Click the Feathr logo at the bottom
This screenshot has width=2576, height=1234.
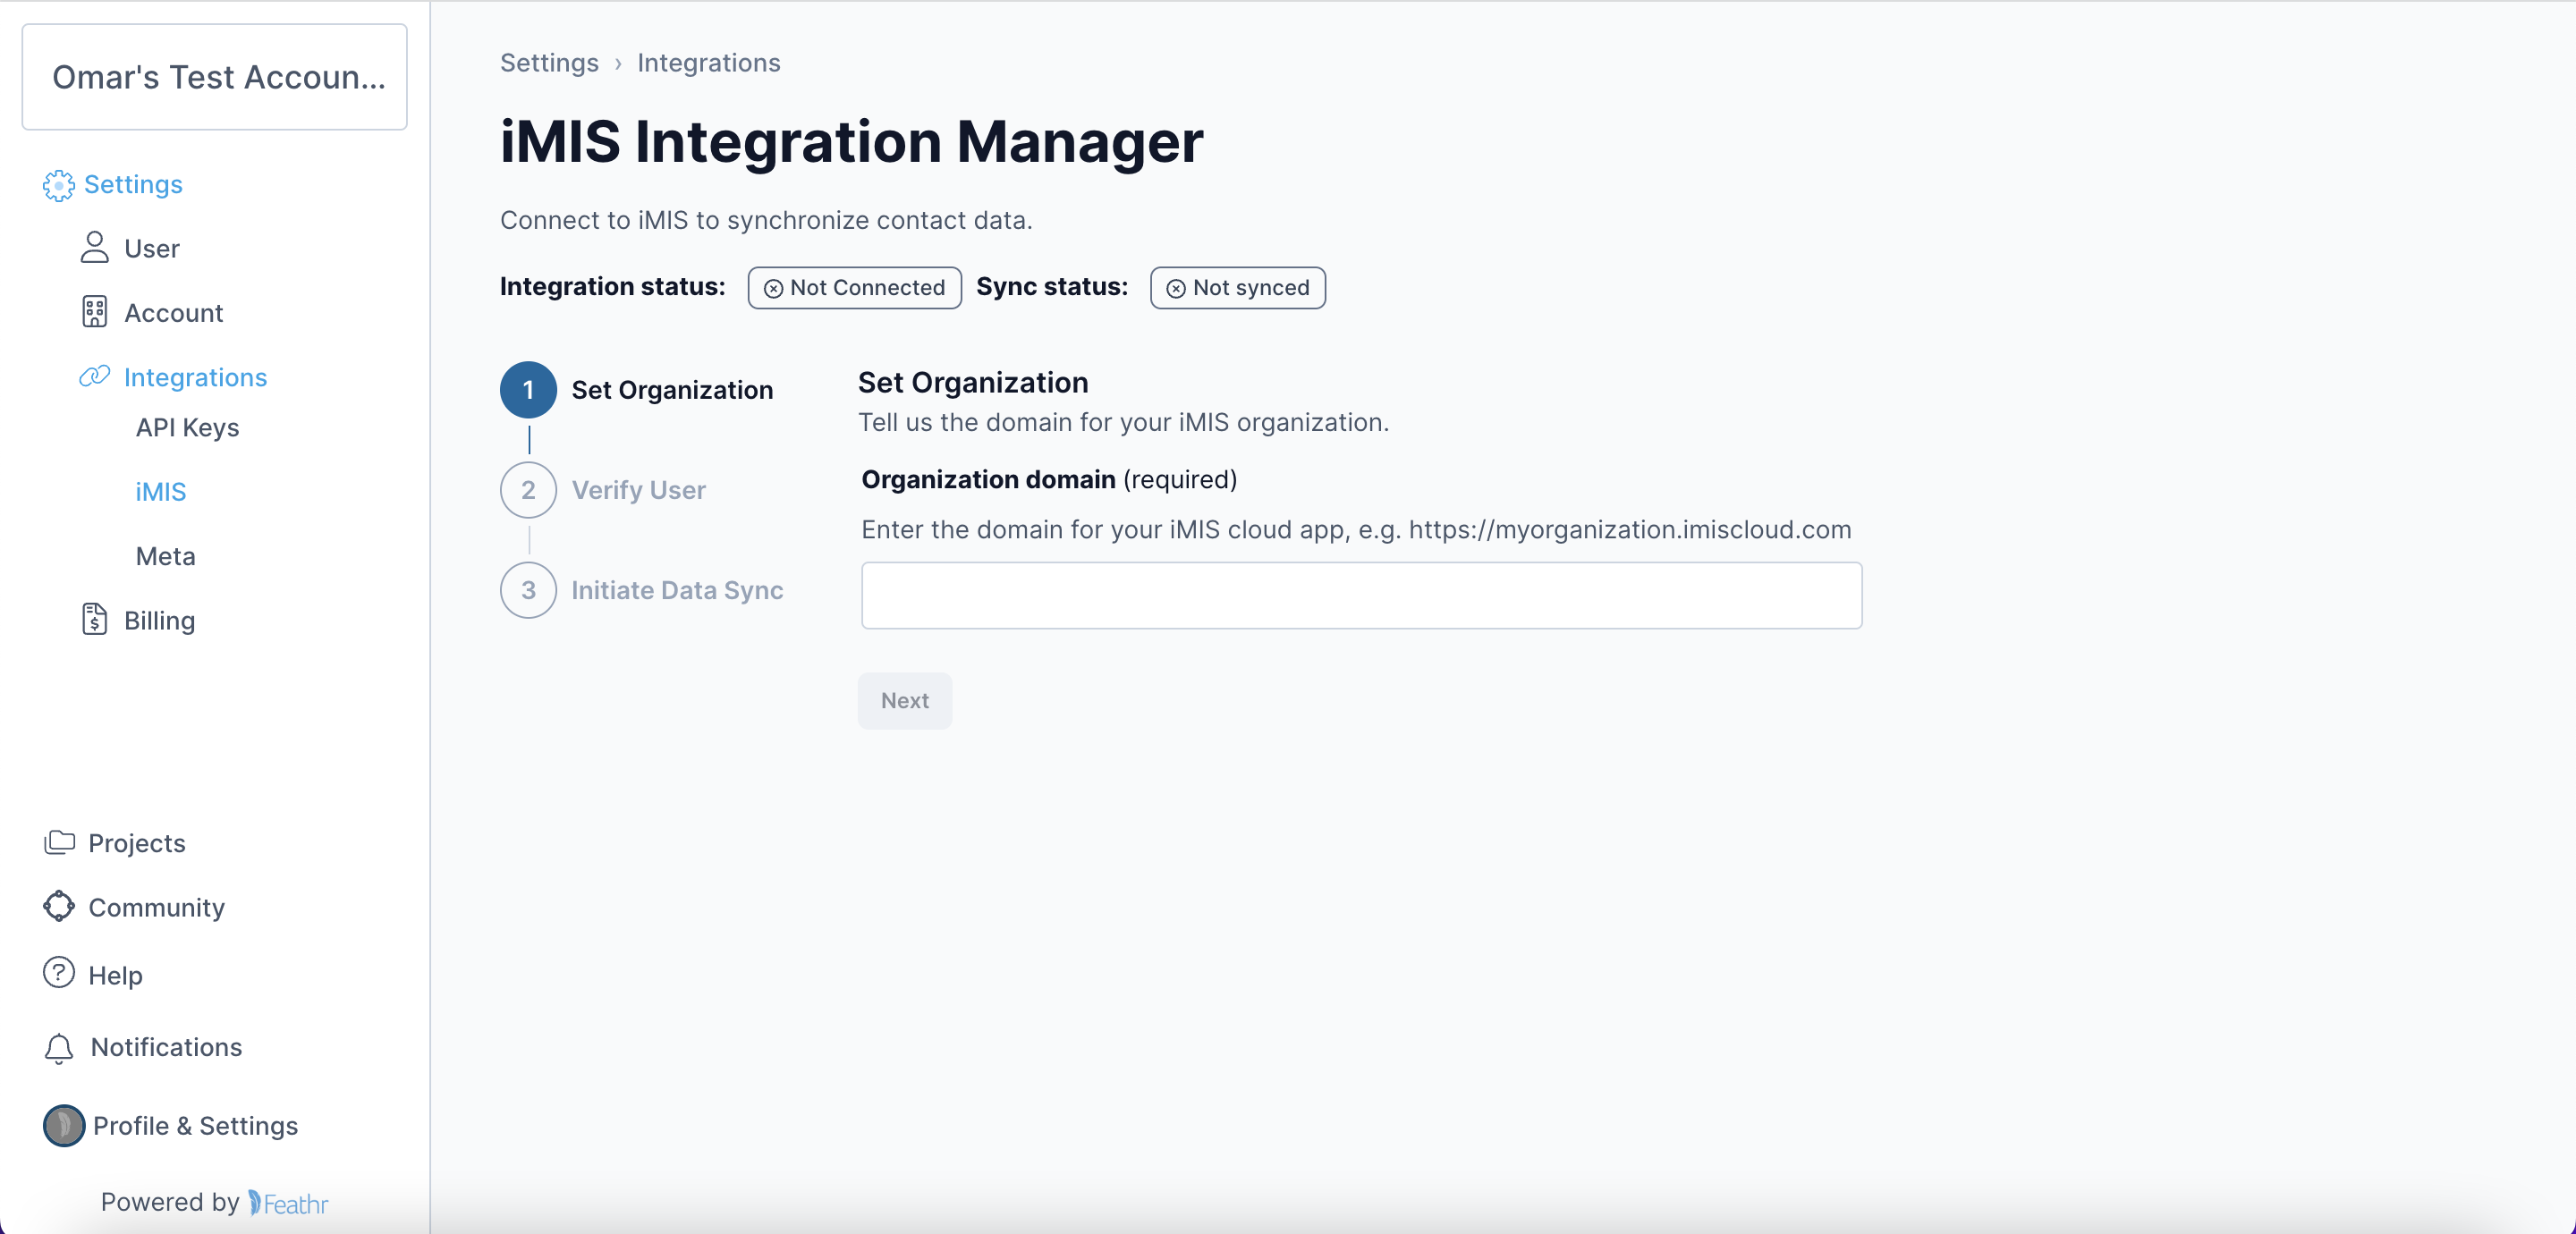tap(288, 1203)
